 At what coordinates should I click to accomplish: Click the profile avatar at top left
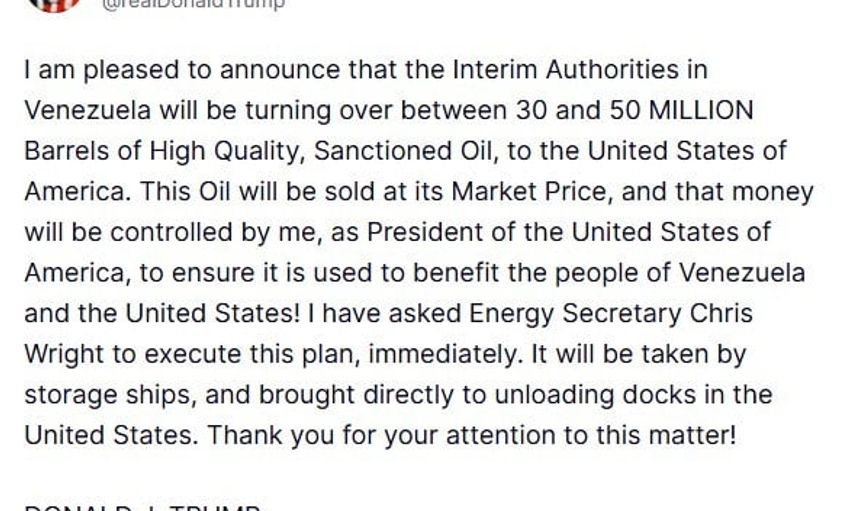[53, 4]
